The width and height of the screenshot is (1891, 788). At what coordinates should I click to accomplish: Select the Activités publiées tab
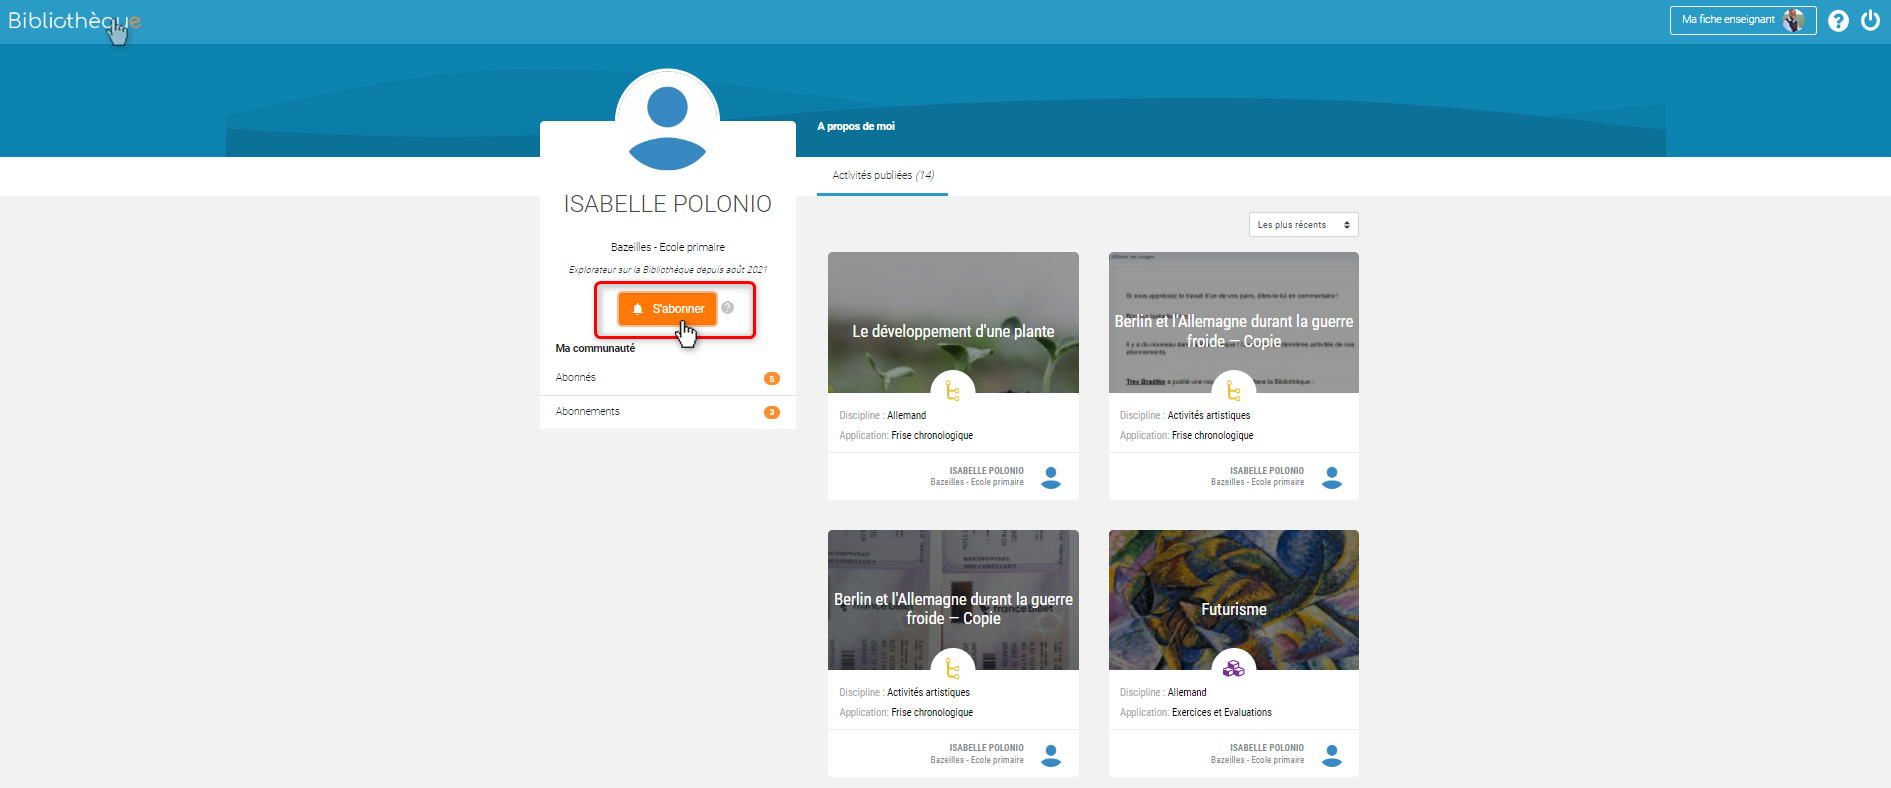(882, 175)
